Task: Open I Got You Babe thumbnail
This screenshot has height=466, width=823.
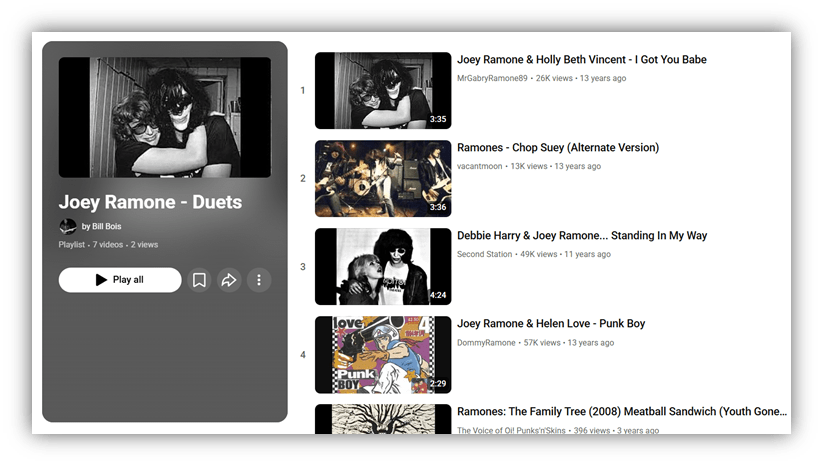Action: (x=383, y=91)
